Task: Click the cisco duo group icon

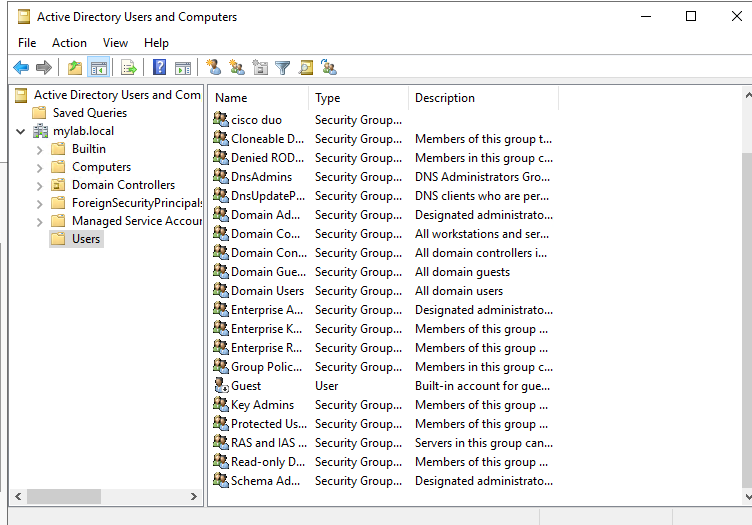Action: point(221,119)
